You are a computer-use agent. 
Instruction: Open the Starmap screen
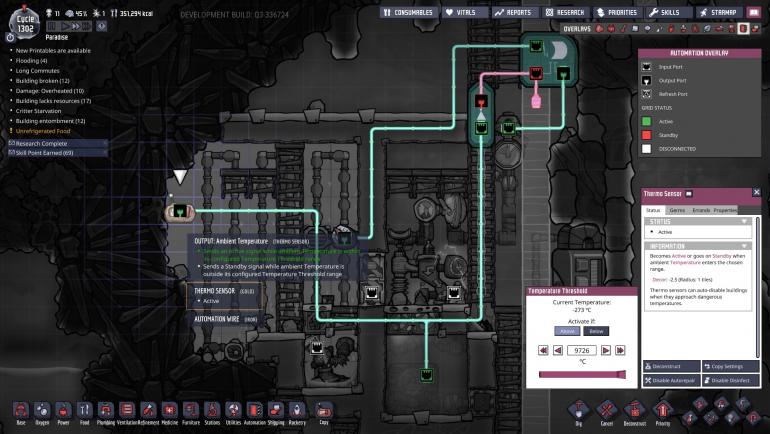[x=719, y=12]
